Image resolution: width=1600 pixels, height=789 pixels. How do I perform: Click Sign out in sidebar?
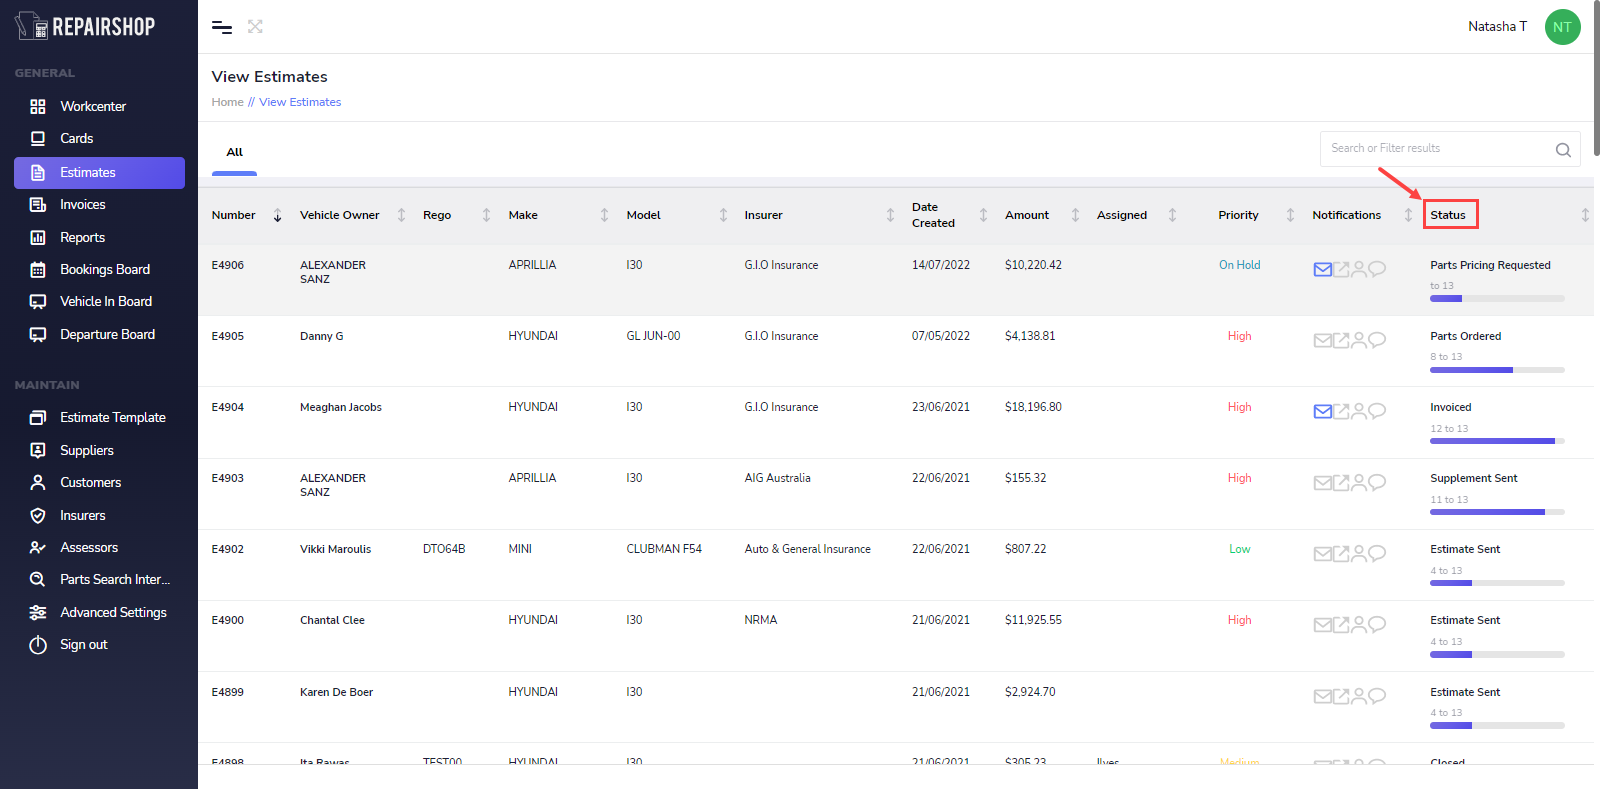(83, 645)
